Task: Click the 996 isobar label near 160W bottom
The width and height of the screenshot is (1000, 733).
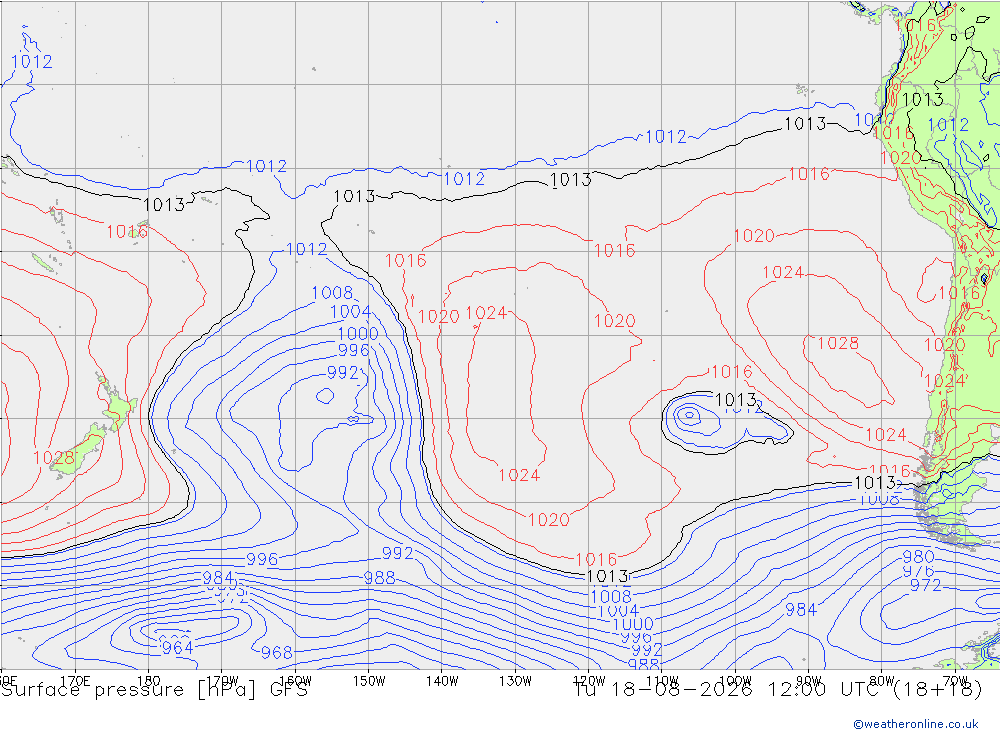Action: [x=262, y=559]
